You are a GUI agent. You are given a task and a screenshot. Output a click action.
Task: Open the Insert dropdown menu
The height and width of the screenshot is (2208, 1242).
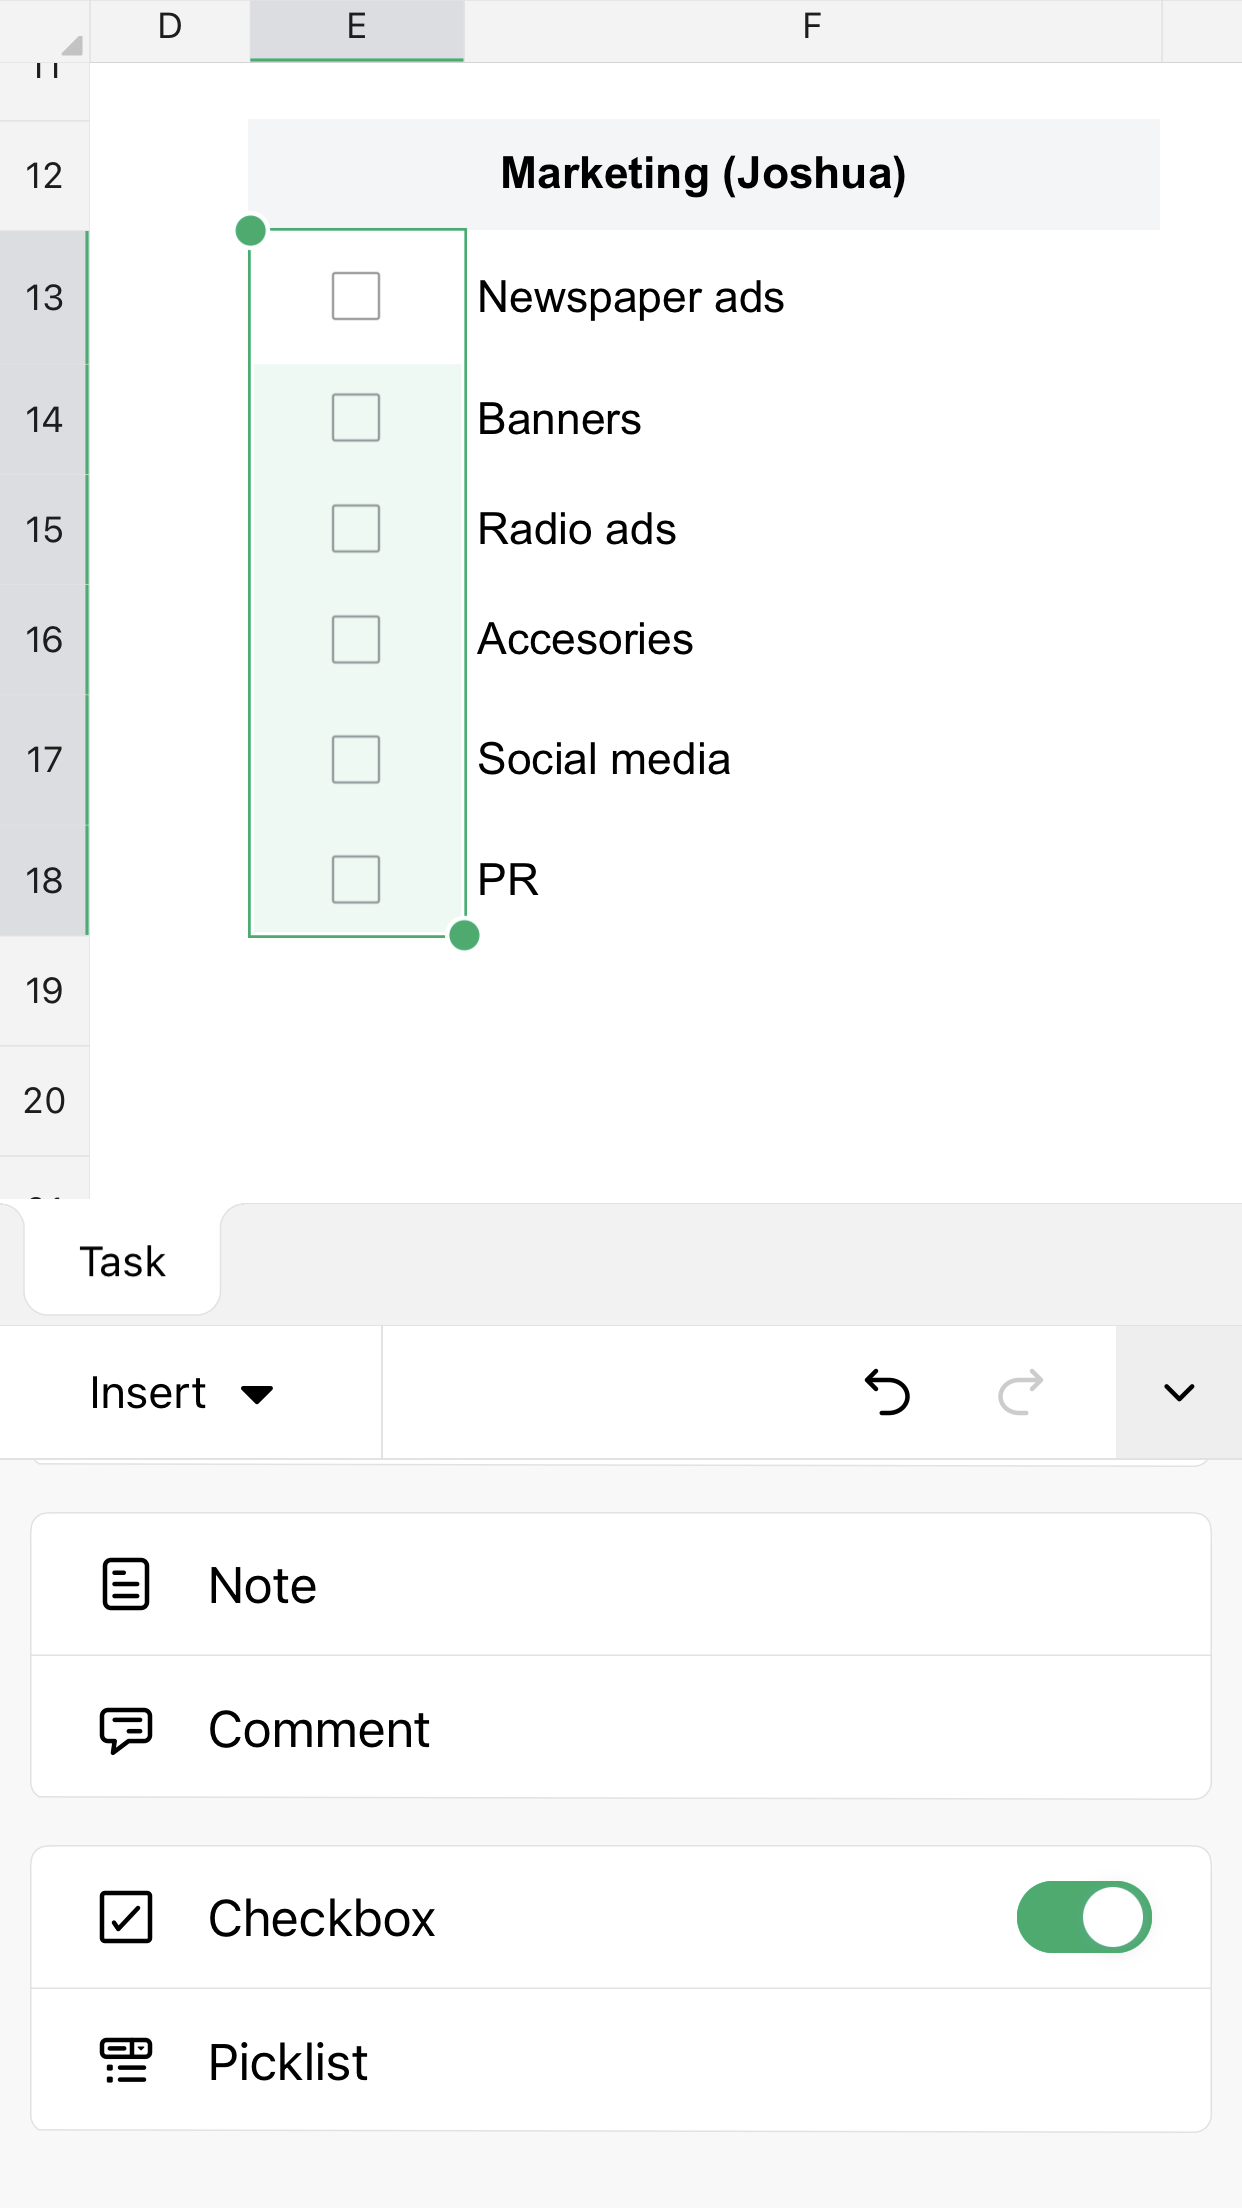point(182,1393)
